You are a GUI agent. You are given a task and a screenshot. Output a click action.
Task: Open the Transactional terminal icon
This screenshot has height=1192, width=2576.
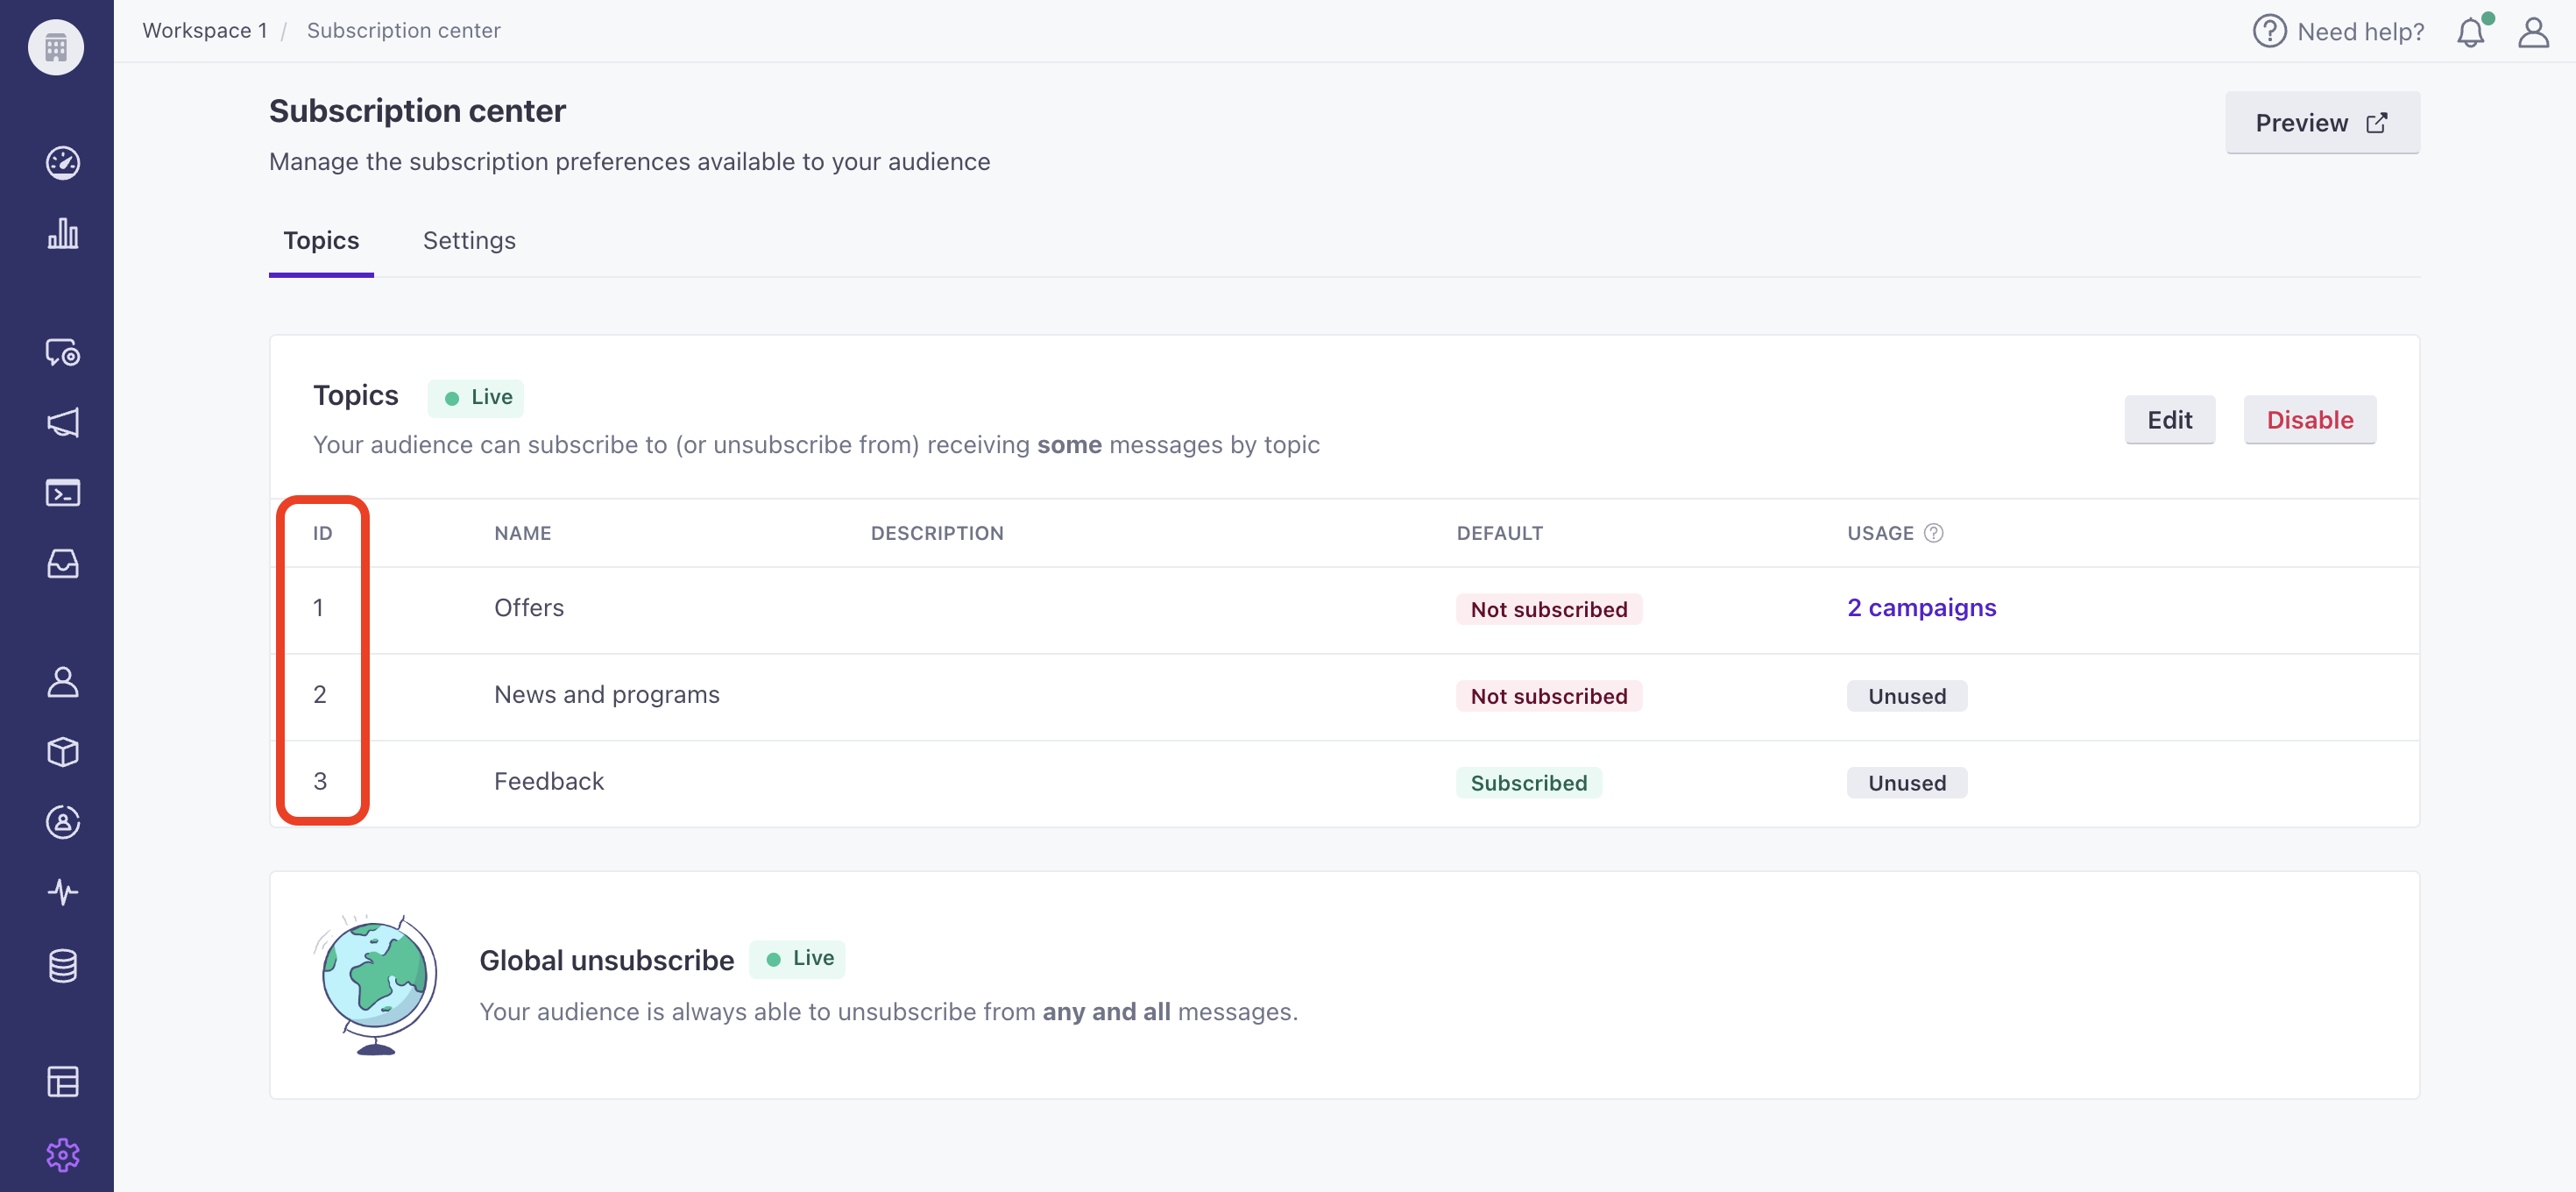pos(63,493)
